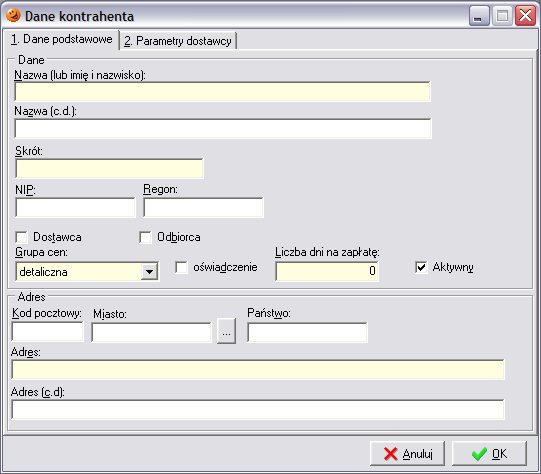Screen dimensions: 541x474
Task: Click the 'Liczba dni na zapłatę' field
Action: pos(327,271)
